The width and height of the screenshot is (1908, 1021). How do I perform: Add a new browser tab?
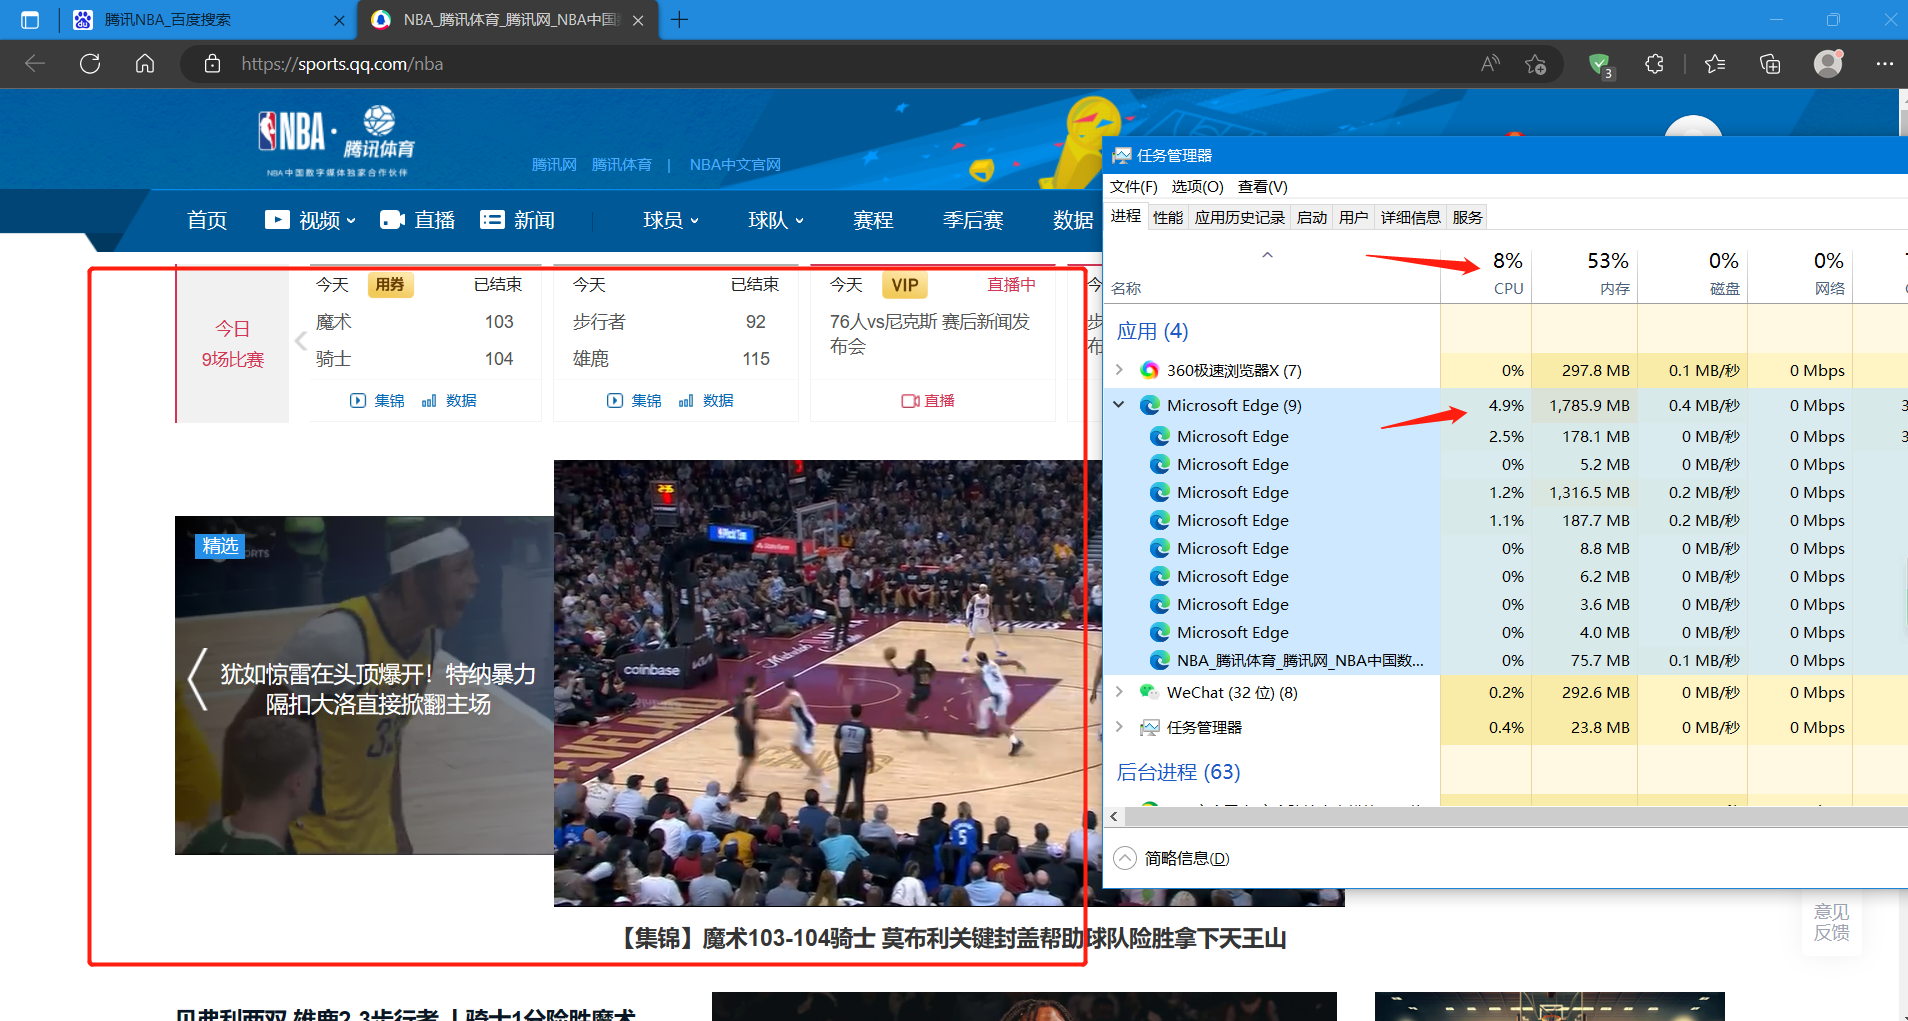[679, 19]
